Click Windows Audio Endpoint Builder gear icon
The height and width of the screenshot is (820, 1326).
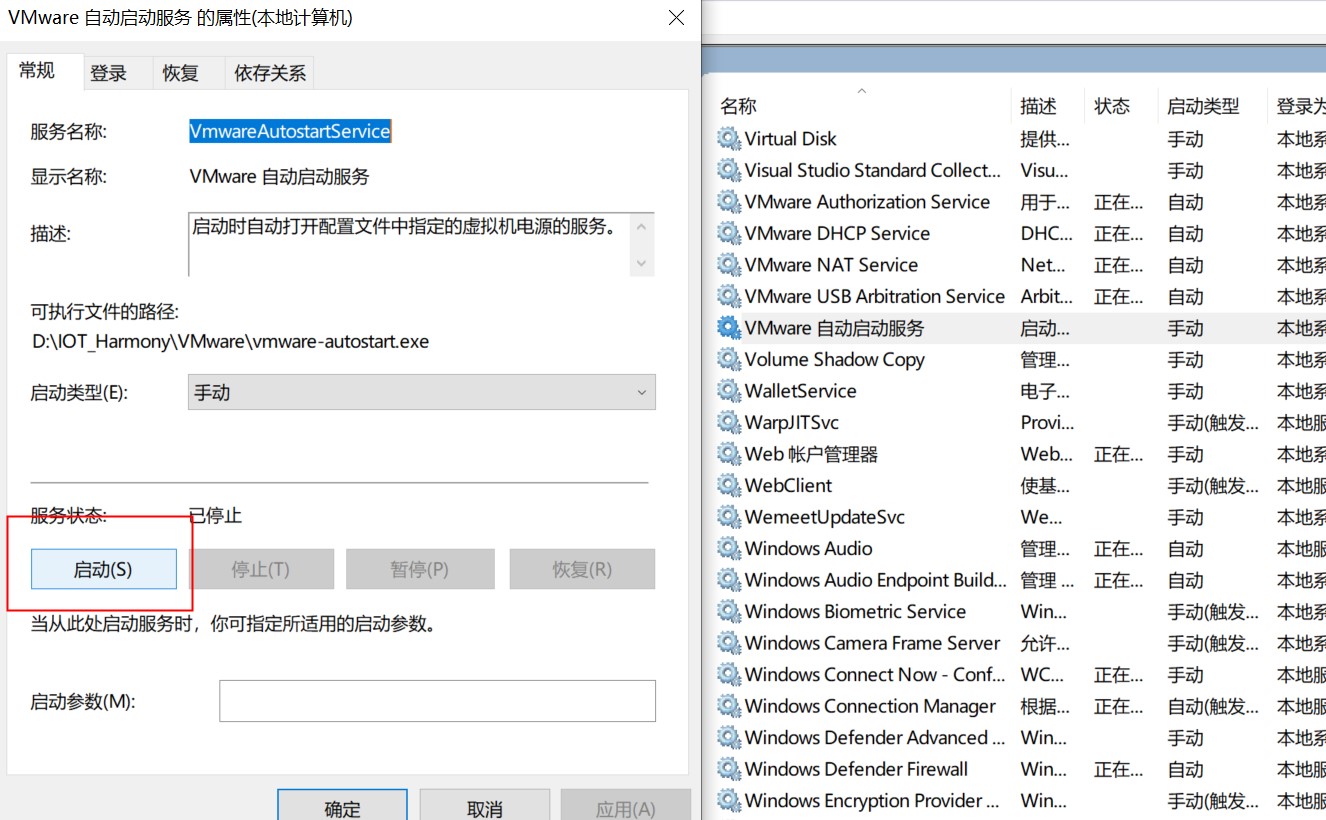[729, 580]
